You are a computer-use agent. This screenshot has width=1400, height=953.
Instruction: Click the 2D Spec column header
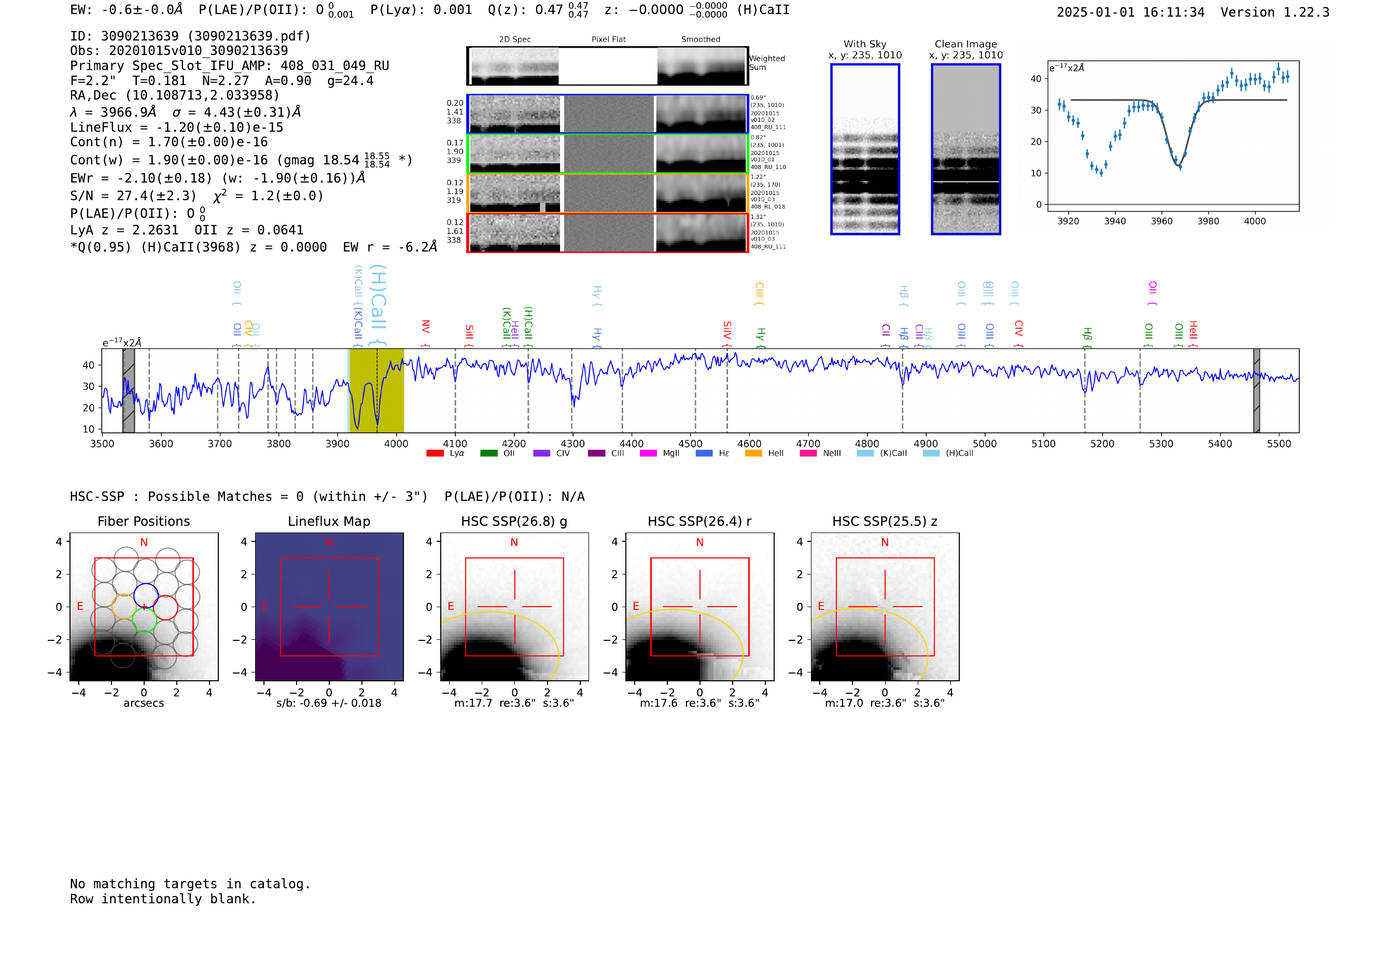click(515, 40)
